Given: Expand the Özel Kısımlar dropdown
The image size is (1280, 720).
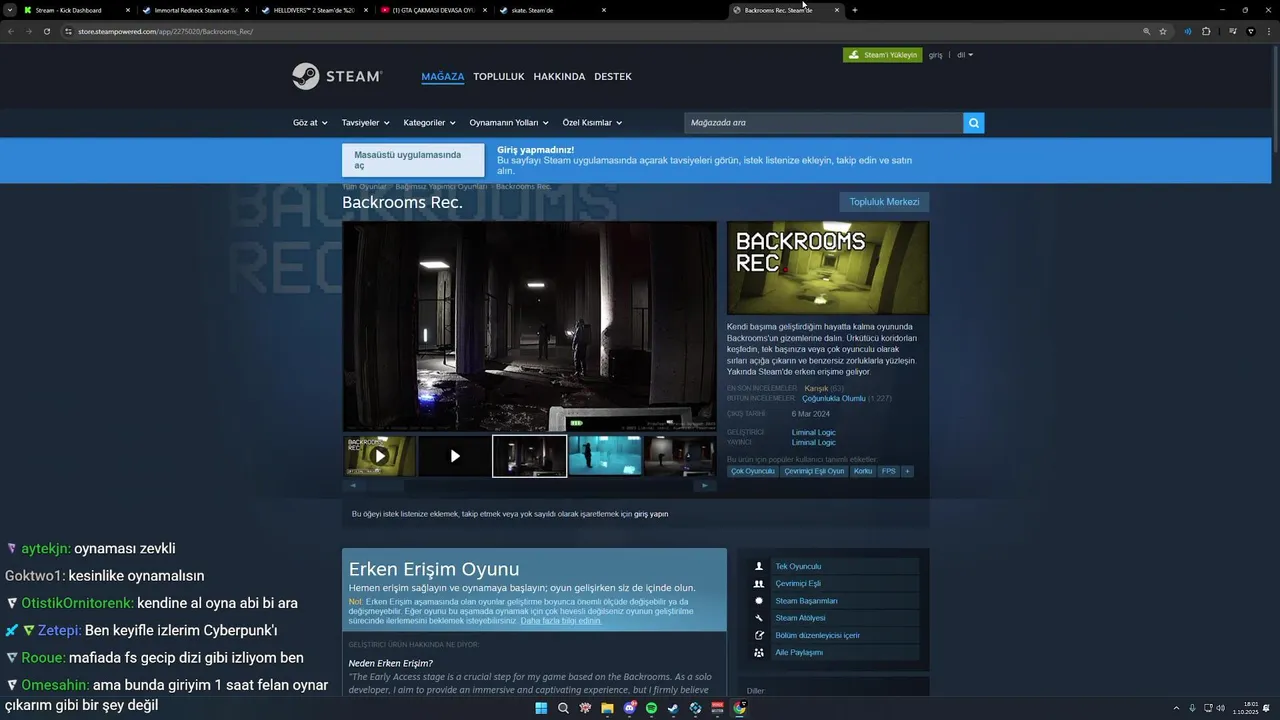Looking at the screenshot, I should [592, 123].
